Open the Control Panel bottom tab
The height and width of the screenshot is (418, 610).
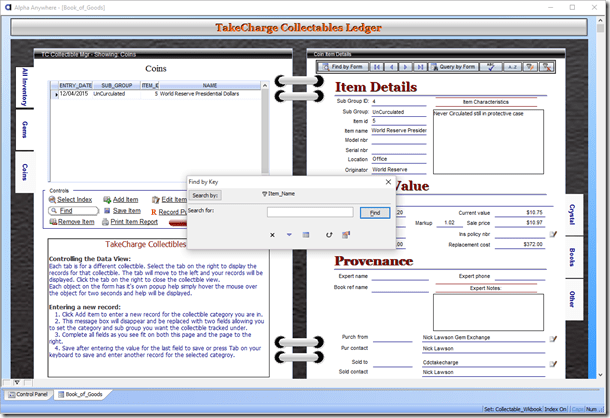[30, 396]
